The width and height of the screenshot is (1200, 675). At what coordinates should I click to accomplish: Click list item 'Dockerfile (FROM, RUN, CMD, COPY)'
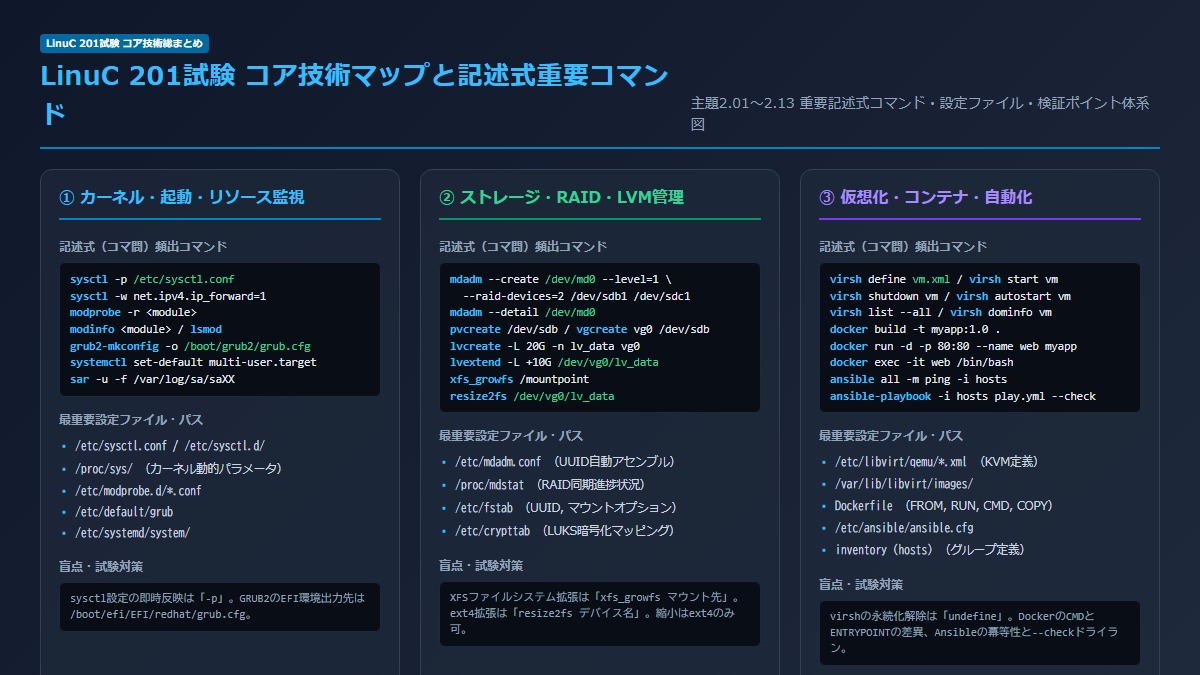[943, 506]
